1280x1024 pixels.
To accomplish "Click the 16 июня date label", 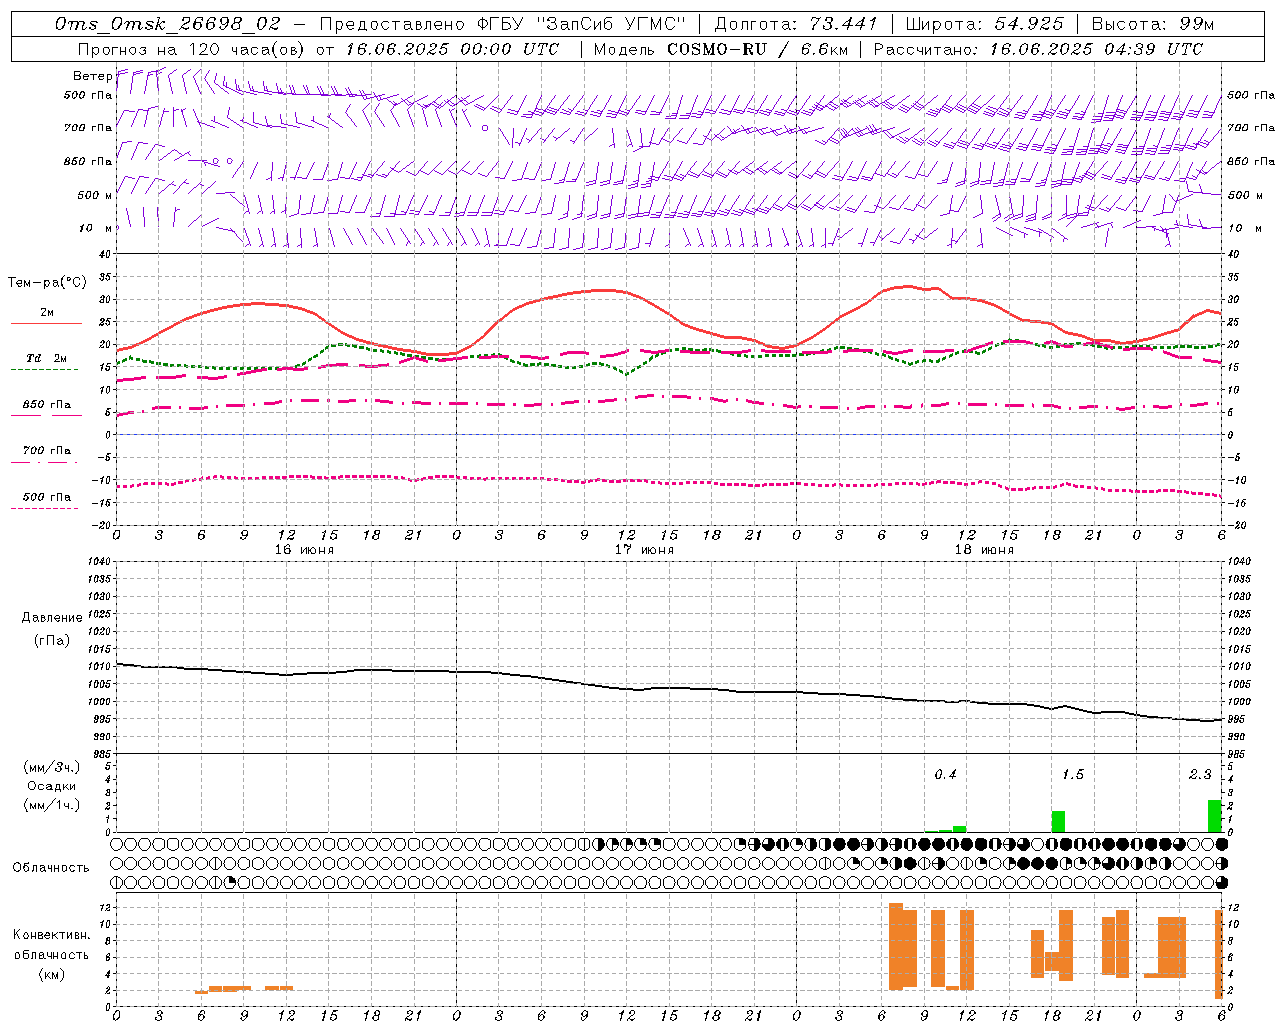I will [x=304, y=550].
